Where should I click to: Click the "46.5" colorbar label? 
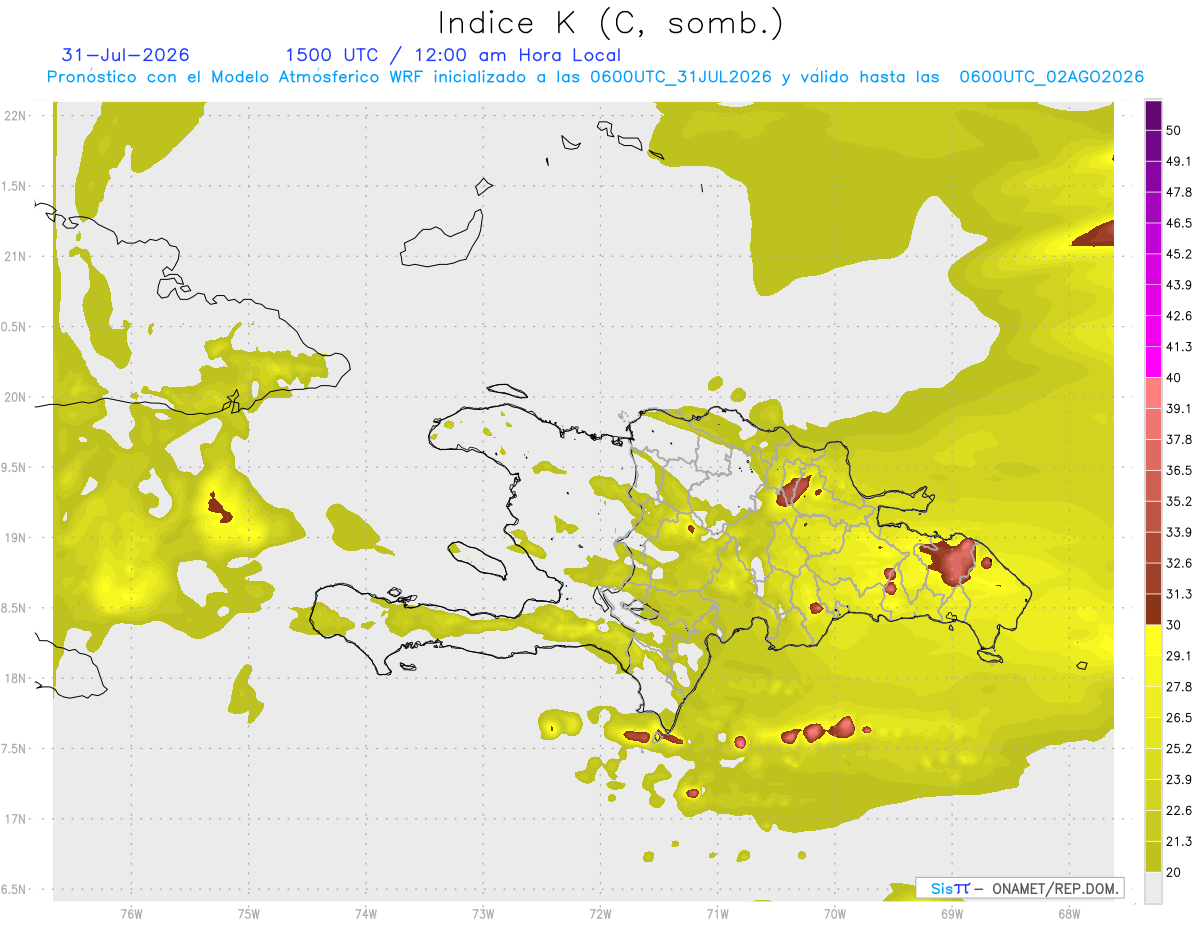[x=1179, y=223]
